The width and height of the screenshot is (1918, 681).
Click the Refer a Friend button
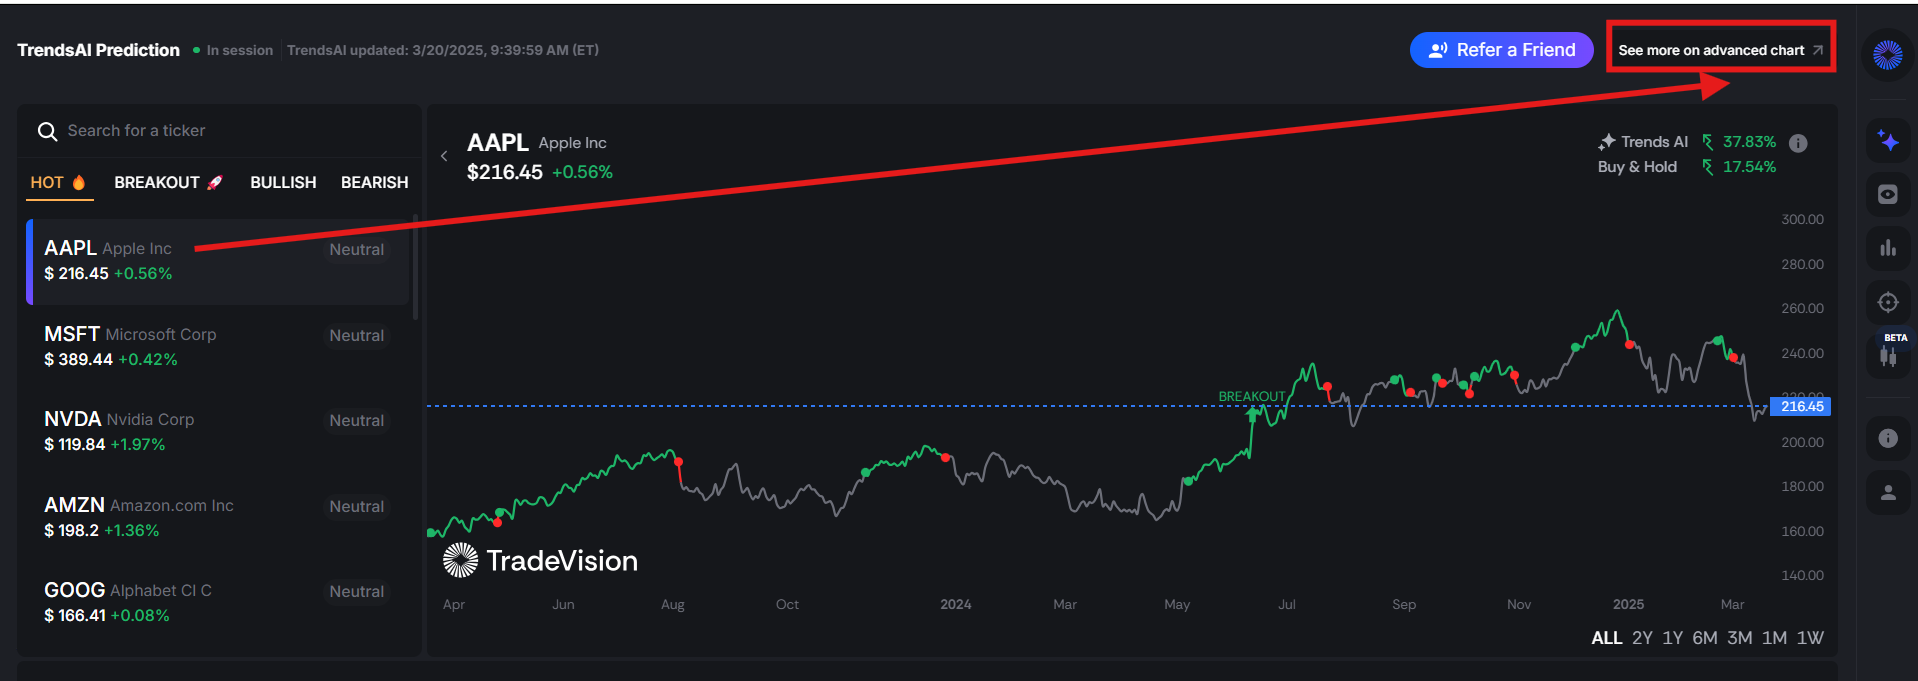coord(1501,50)
